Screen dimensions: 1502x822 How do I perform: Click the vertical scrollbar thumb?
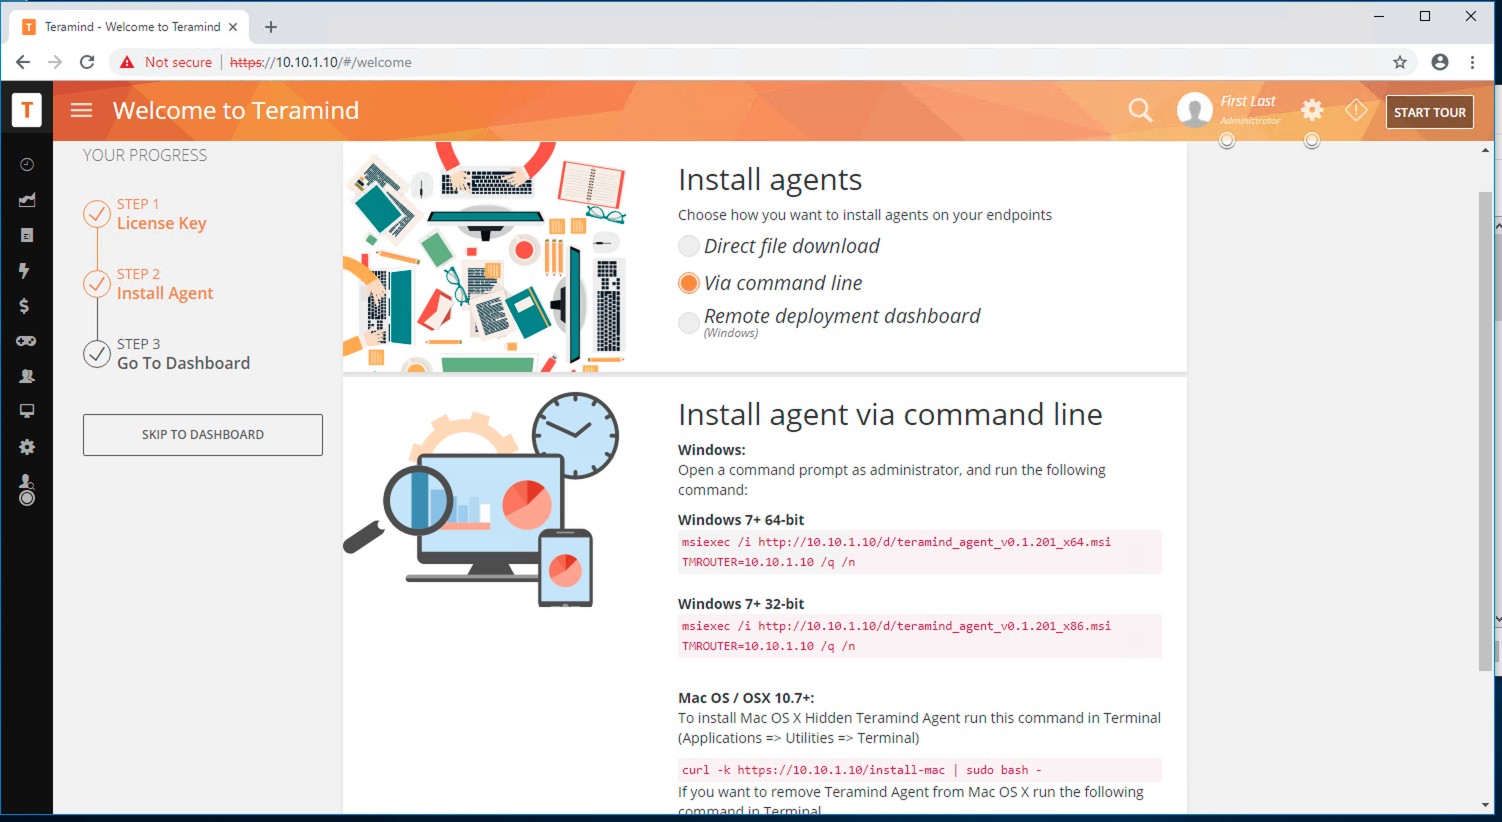pos(1485,430)
